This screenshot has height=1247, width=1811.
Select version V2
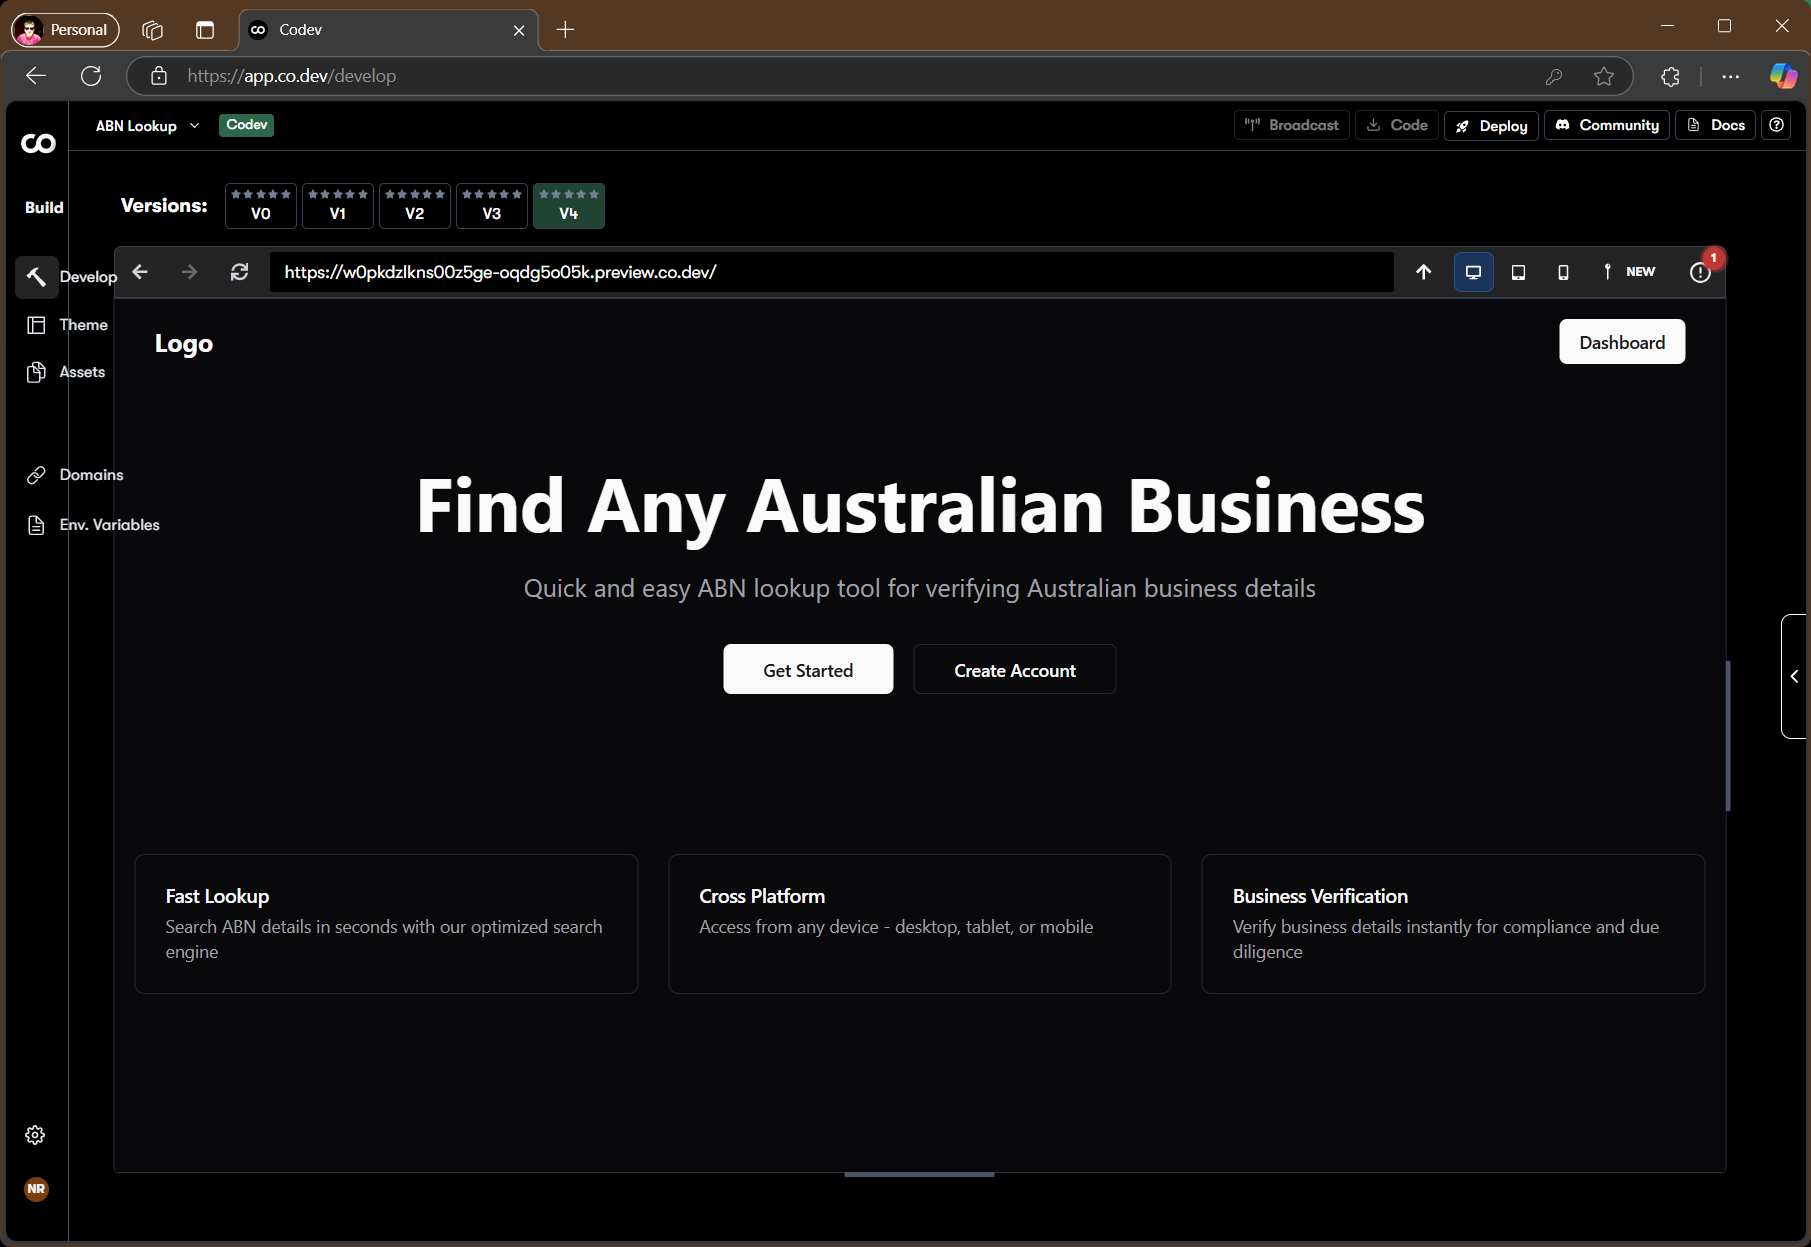pyautogui.click(x=414, y=205)
